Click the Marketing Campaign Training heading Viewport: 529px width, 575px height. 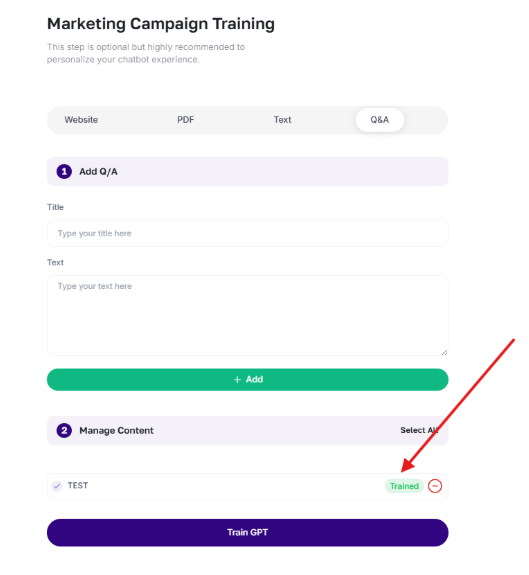coord(161,24)
